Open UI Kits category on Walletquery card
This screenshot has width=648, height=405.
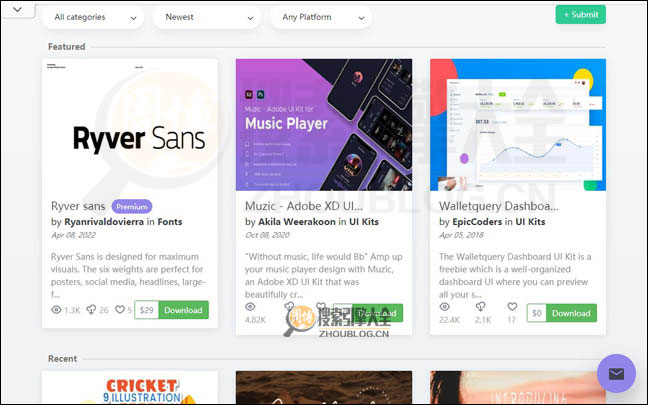530,222
